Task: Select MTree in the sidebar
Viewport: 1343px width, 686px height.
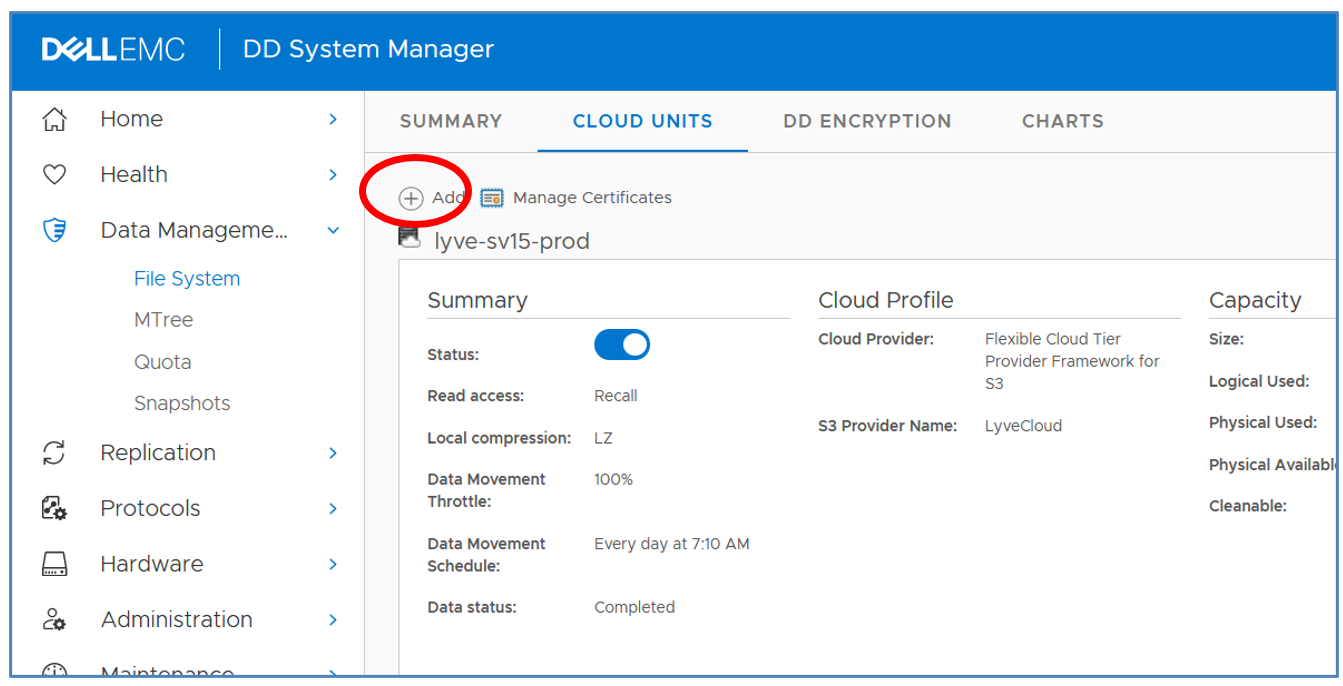Action: pos(163,320)
